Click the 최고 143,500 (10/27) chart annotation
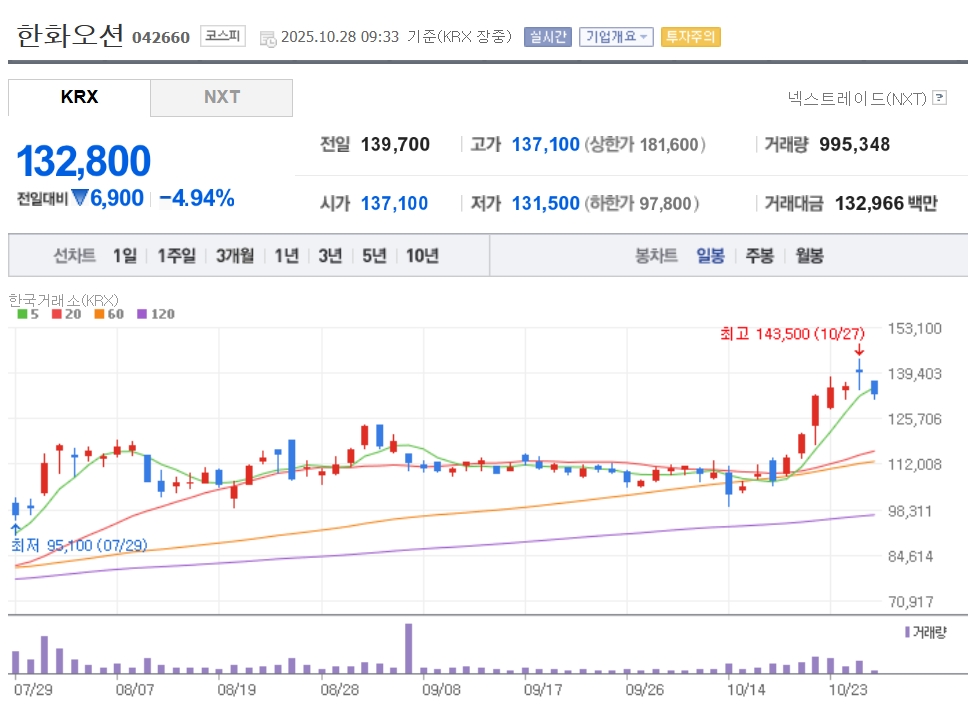968x725 pixels. coord(792,334)
